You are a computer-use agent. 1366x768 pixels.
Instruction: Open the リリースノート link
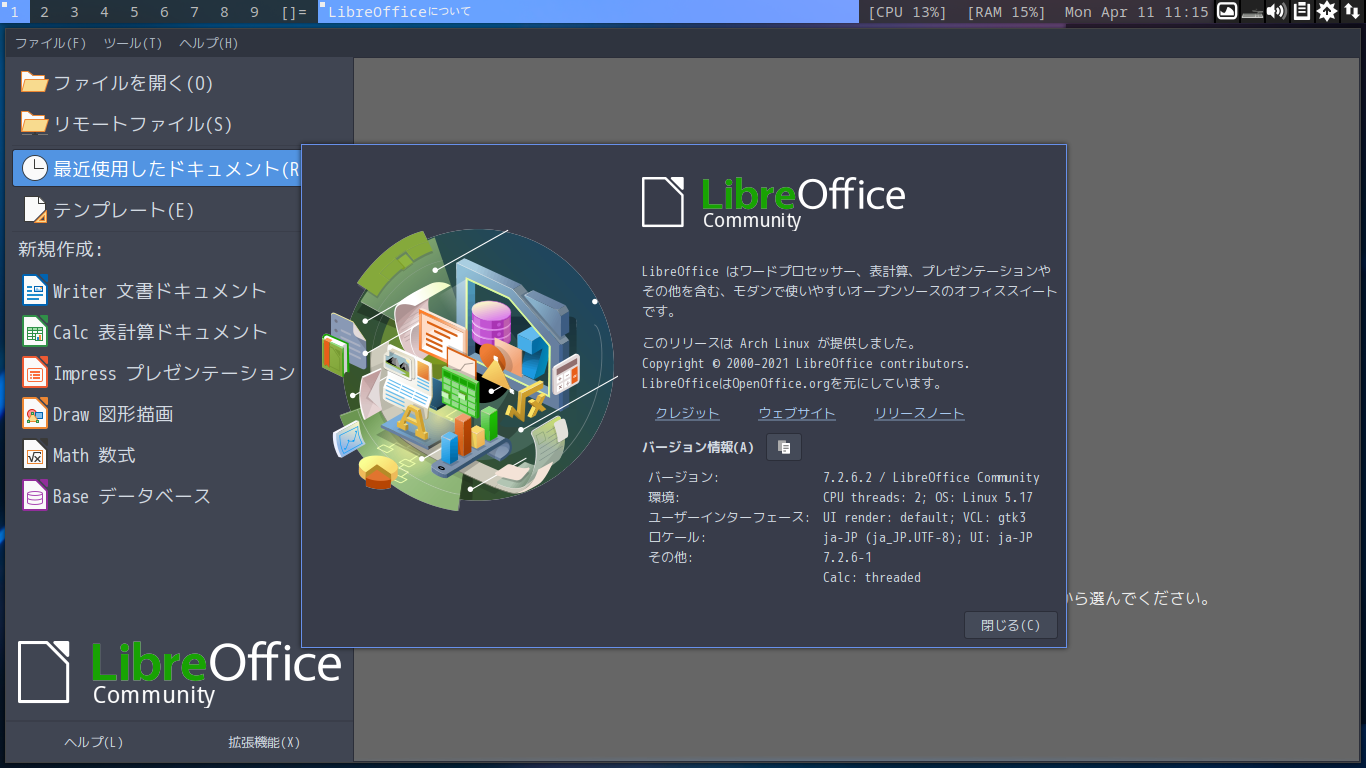click(x=919, y=413)
